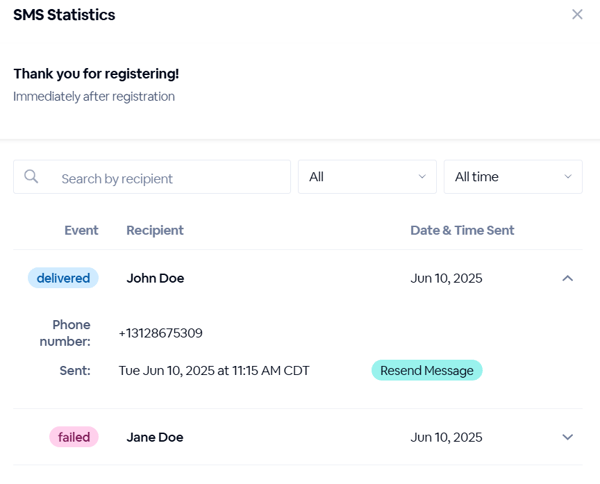Expand the Jane Doe row chevron
This screenshot has height=484, width=600.
[x=567, y=437]
